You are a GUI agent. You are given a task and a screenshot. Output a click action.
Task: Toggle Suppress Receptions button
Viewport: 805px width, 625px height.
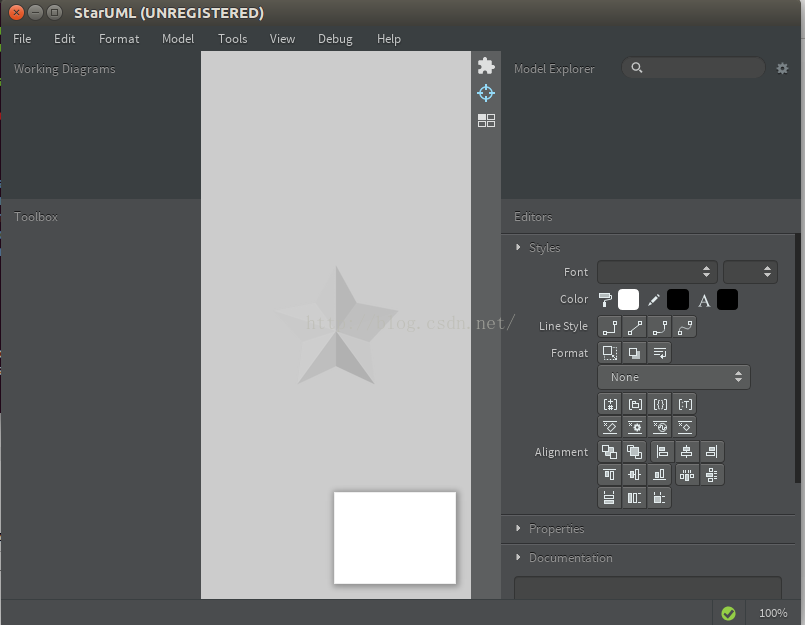pos(660,427)
